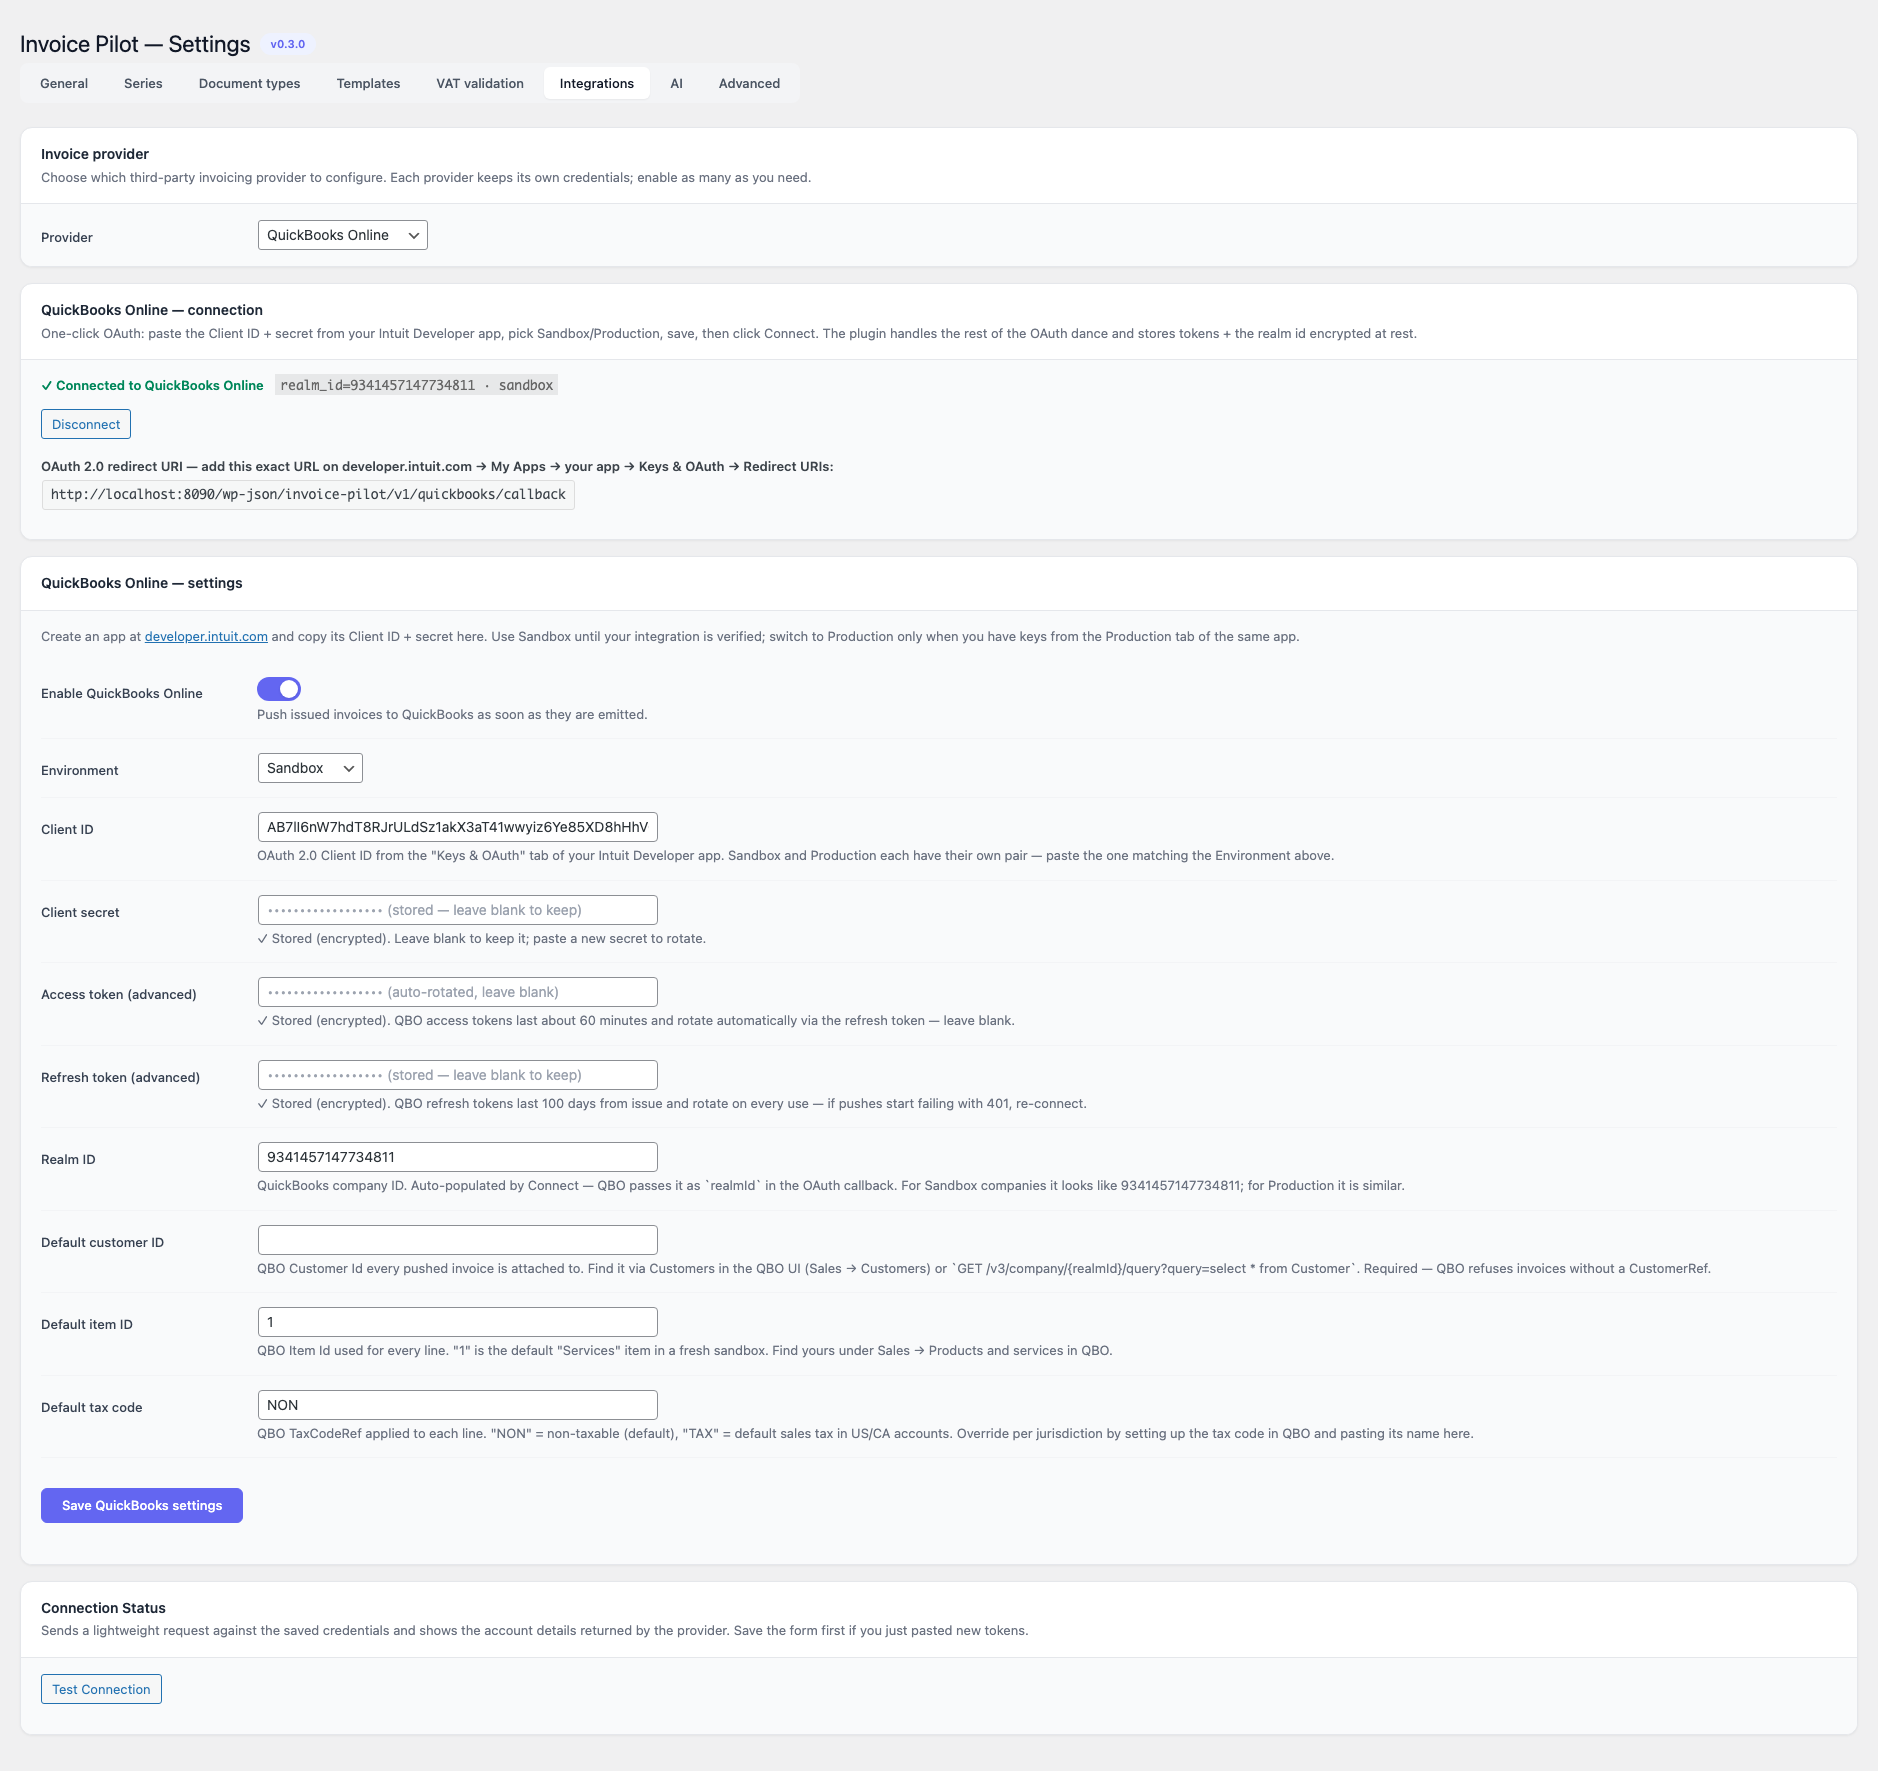The height and width of the screenshot is (1771, 1878).
Task: Click the Test Connection button
Action: click(x=101, y=1689)
